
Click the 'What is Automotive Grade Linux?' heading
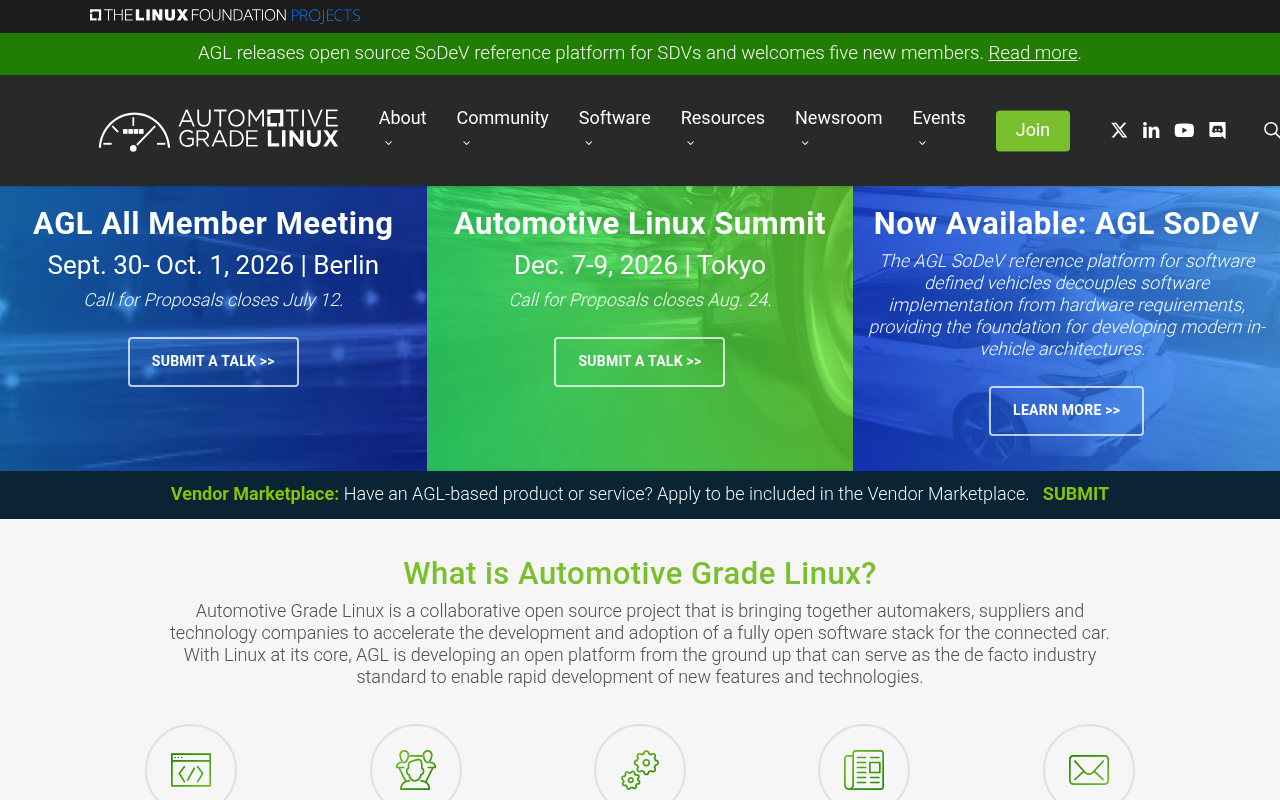coord(640,573)
